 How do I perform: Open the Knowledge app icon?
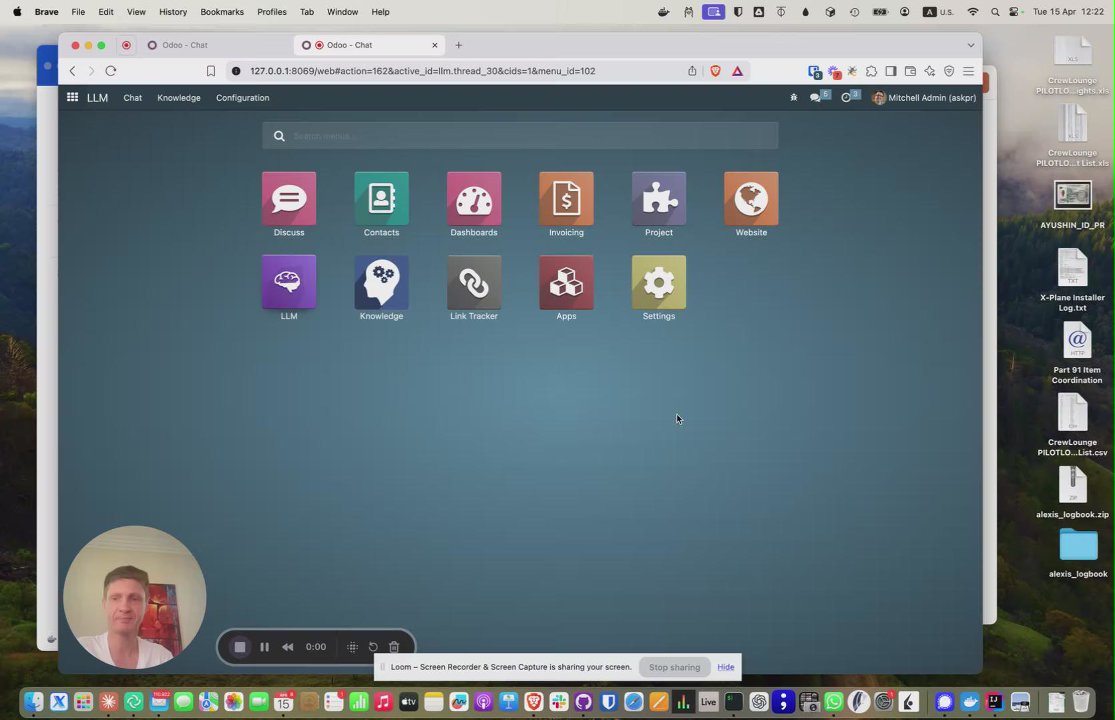point(381,282)
